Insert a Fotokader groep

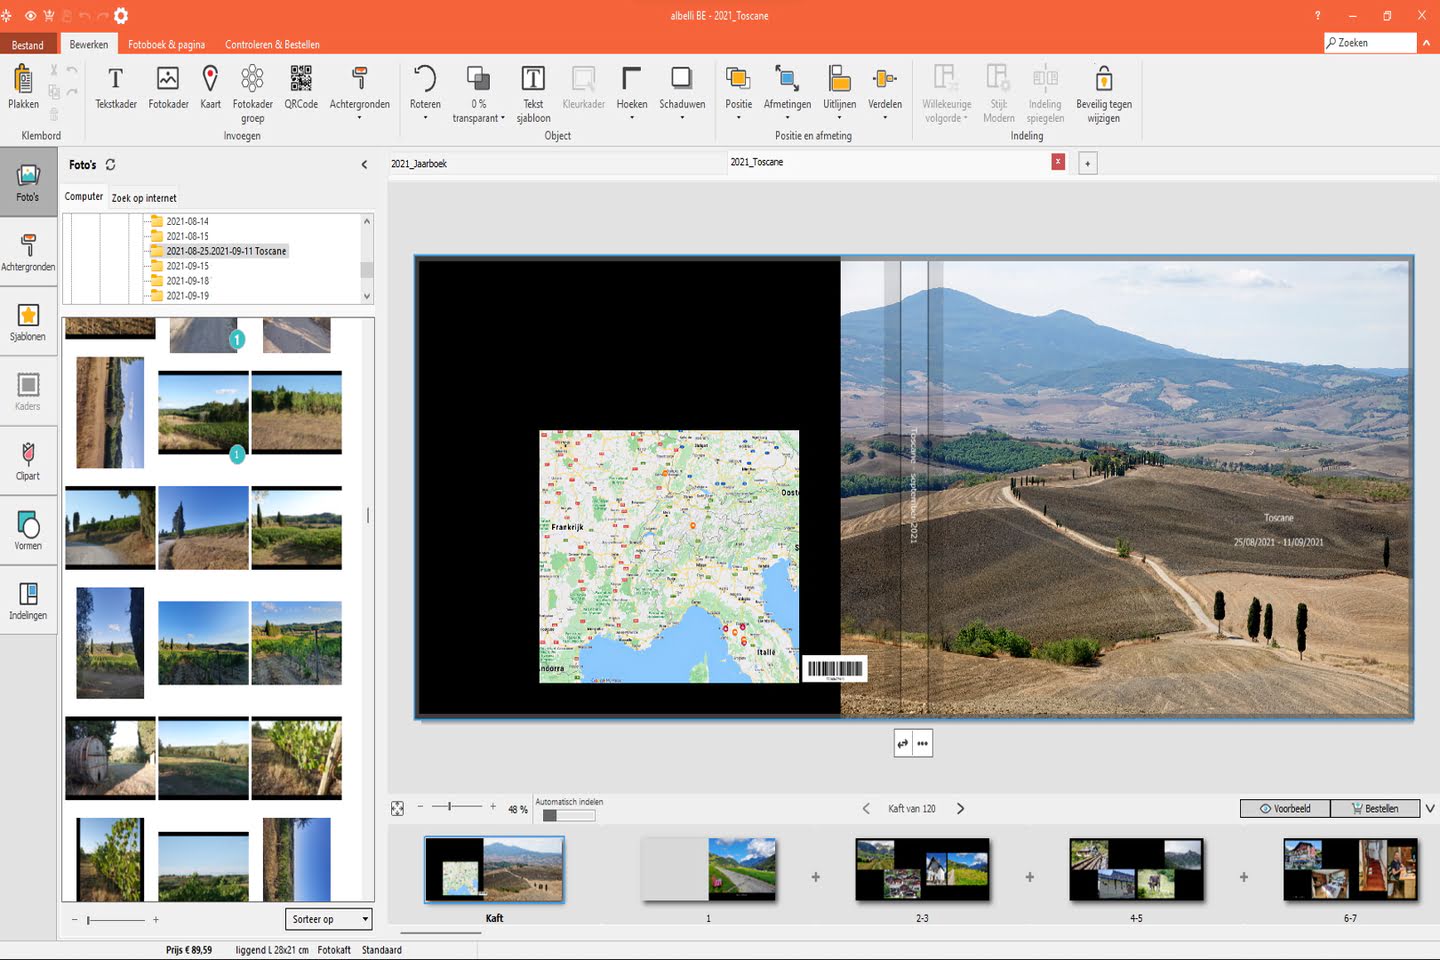(252, 94)
